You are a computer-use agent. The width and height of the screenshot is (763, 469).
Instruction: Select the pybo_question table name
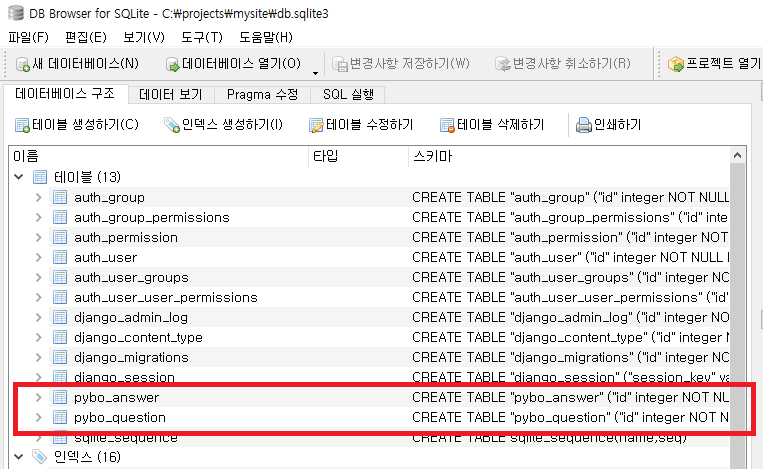120,417
